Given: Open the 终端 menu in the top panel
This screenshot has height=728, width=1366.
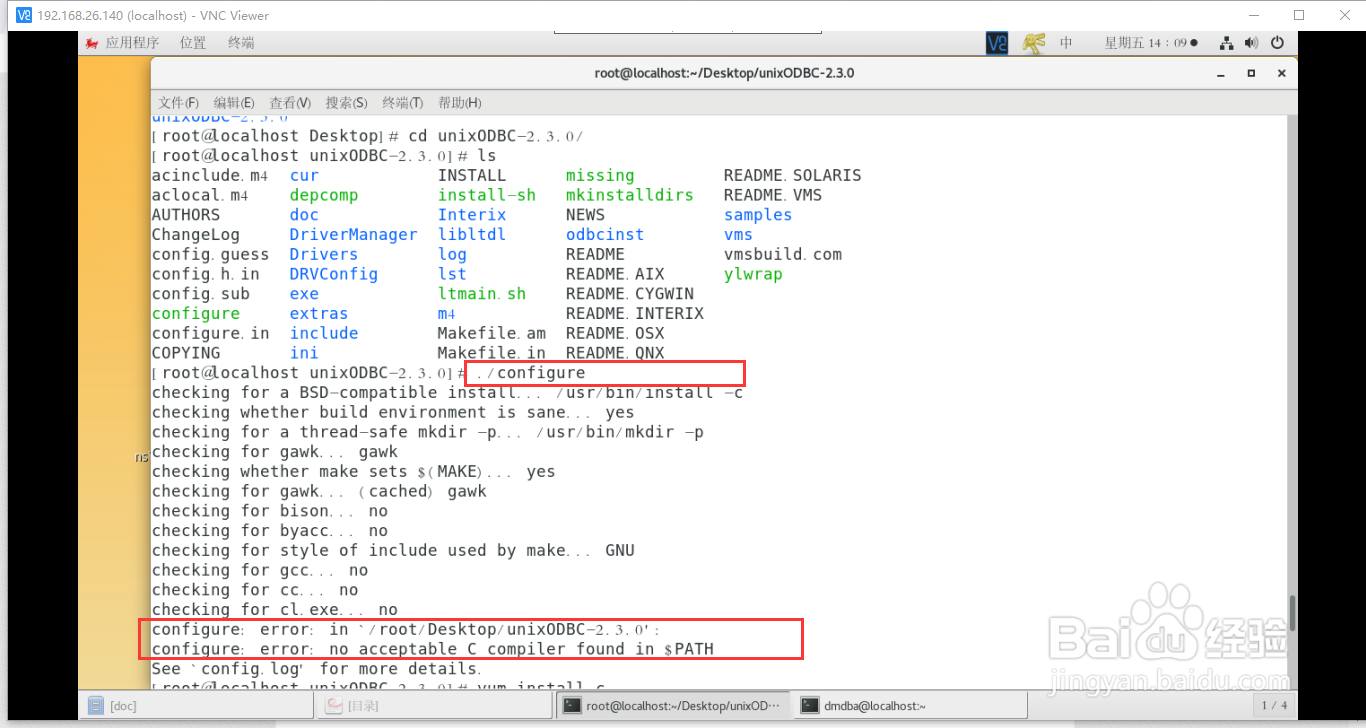Looking at the screenshot, I should (241, 43).
